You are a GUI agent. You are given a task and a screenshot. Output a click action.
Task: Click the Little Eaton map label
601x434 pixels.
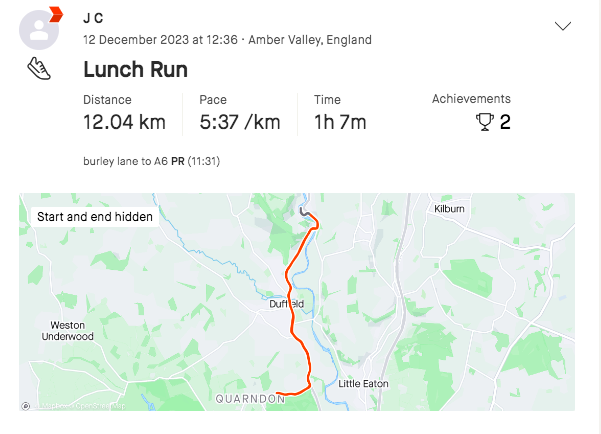point(362,384)
